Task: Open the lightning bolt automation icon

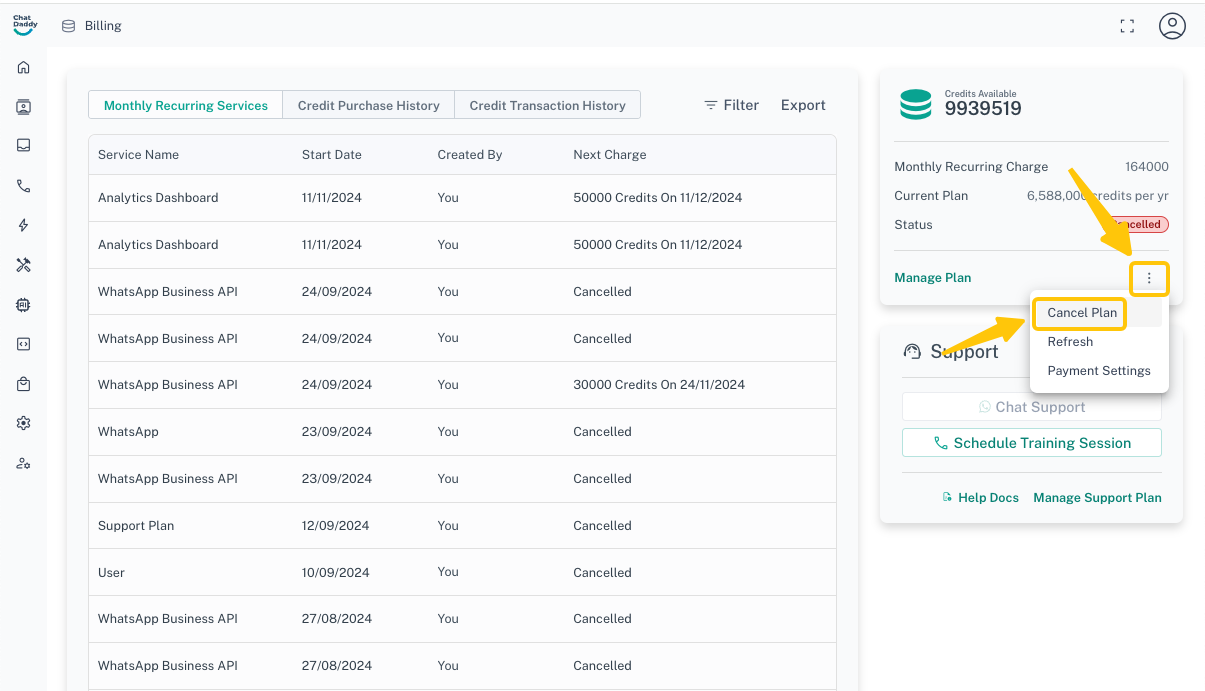Action: (x=24, y=226)
